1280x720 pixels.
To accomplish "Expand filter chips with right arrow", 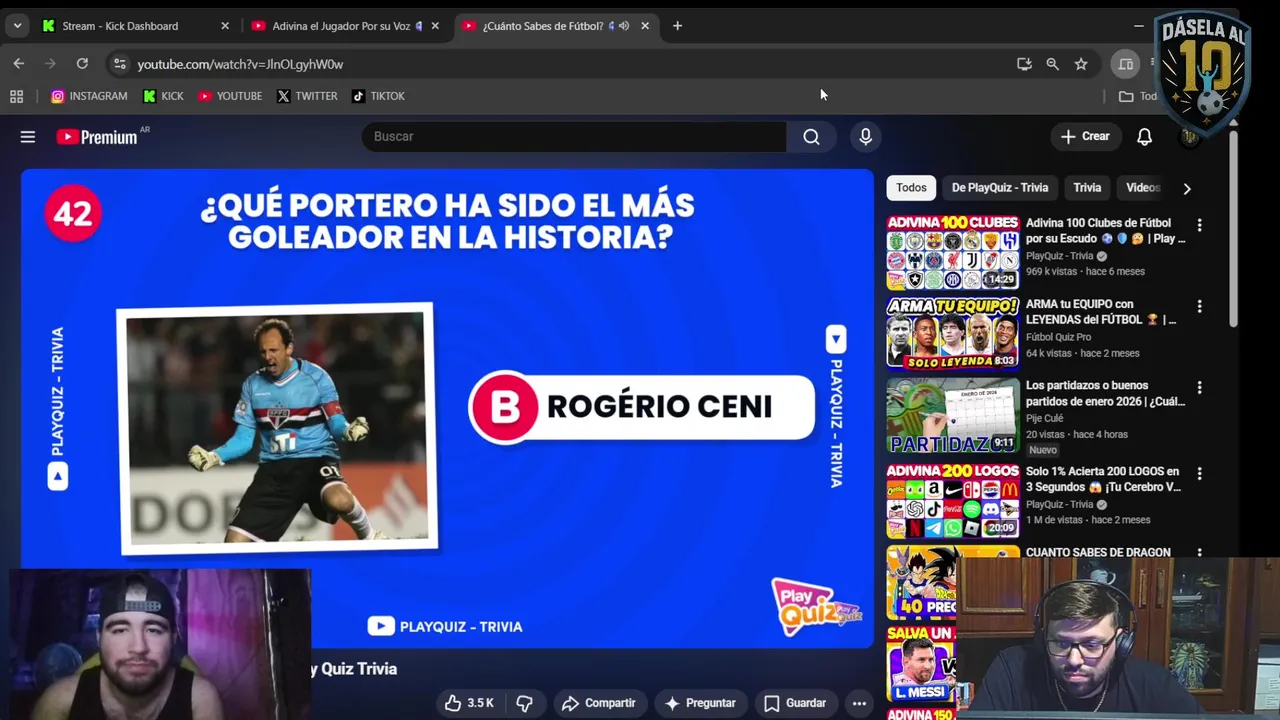I will [1187, 188].
